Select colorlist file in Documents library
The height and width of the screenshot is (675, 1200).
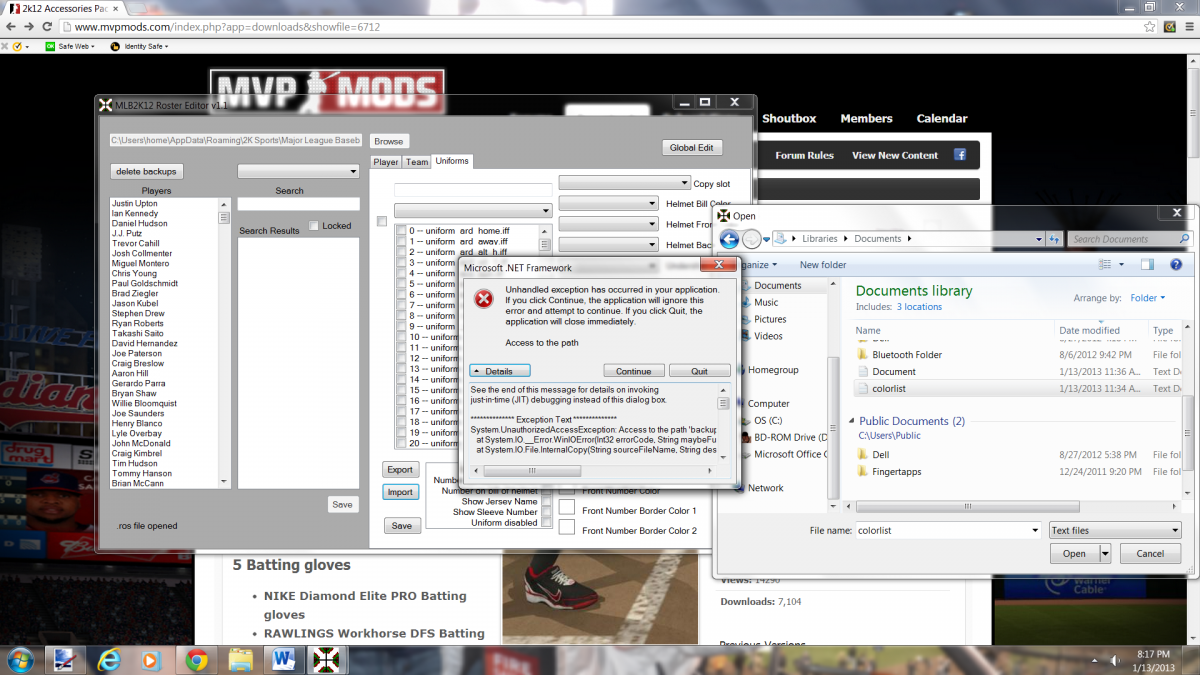[889, 389]
